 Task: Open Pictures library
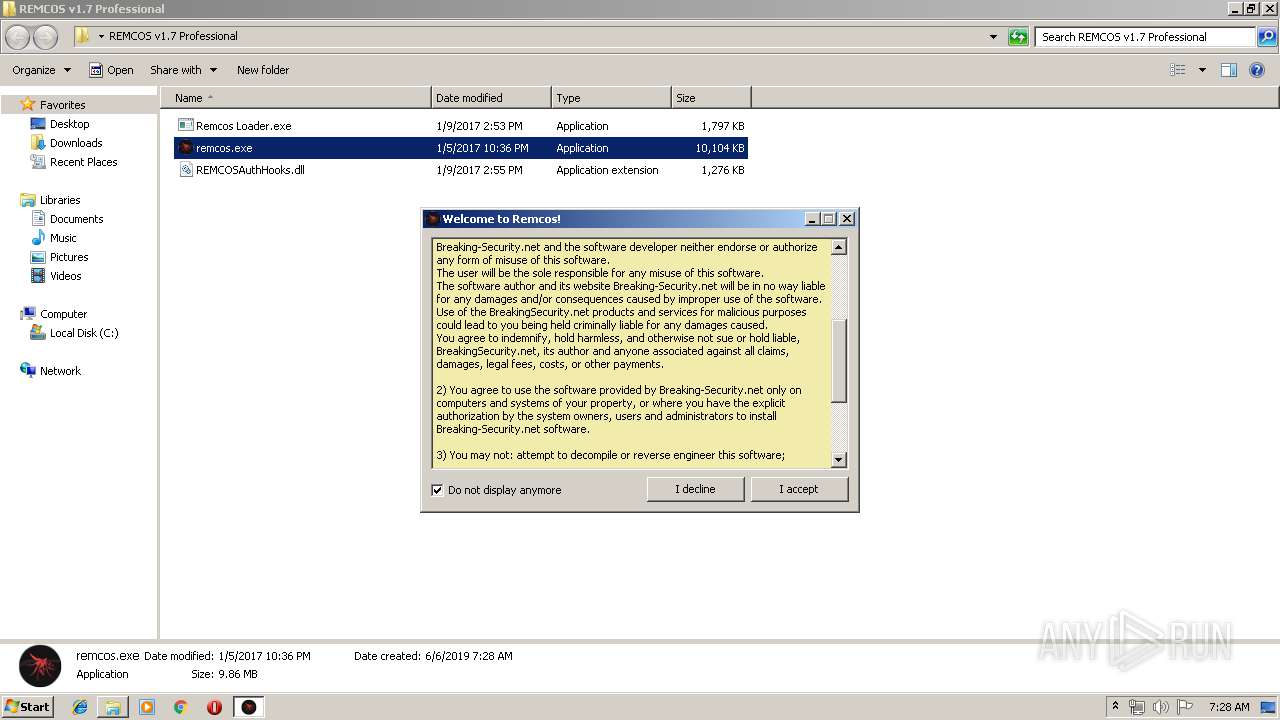(69, 257)
